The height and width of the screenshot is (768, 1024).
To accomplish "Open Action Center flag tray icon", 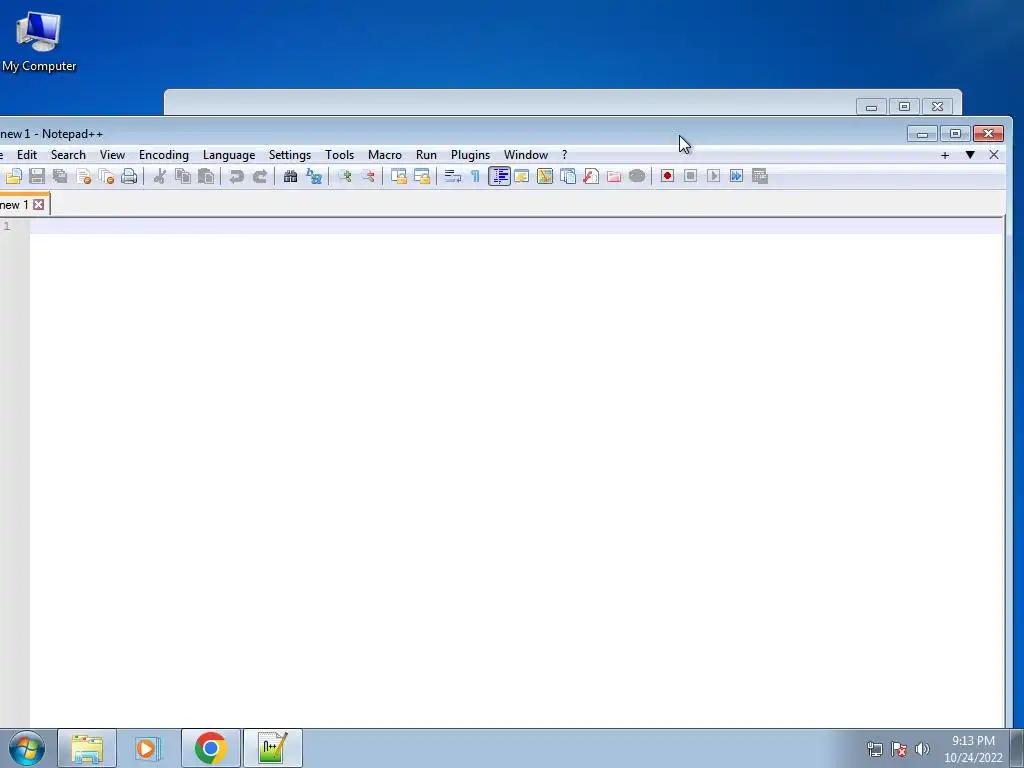I will 899,749.
